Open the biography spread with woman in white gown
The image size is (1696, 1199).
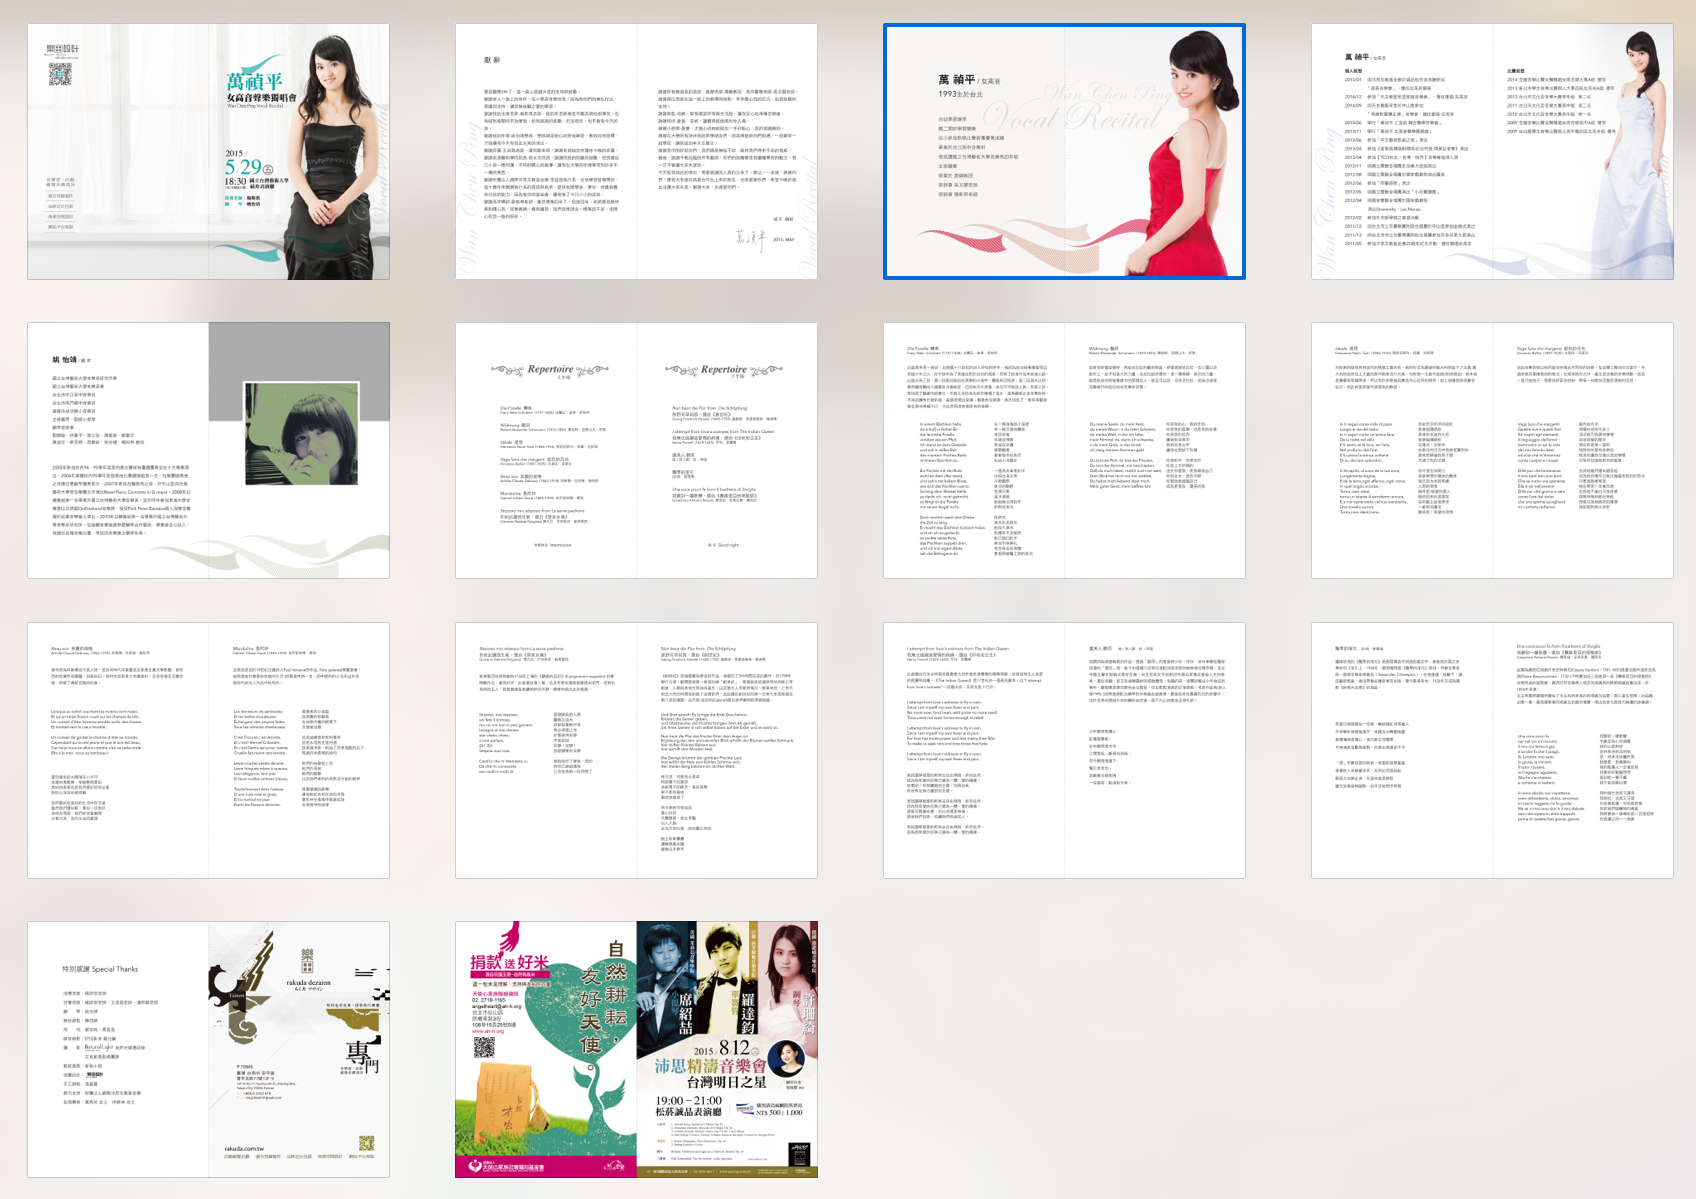(1492, 152)
